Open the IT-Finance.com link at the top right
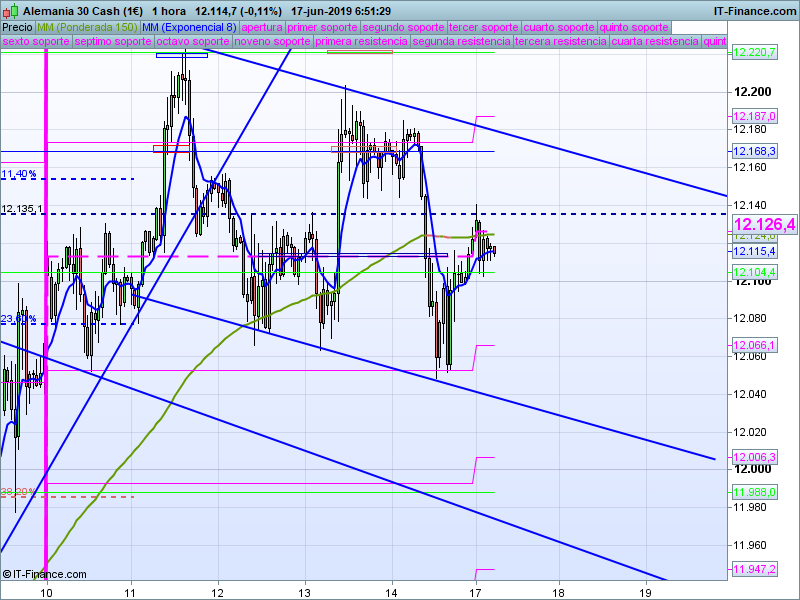Image resolution: width=800 pixels, height=600 pixels. (754, 11)
